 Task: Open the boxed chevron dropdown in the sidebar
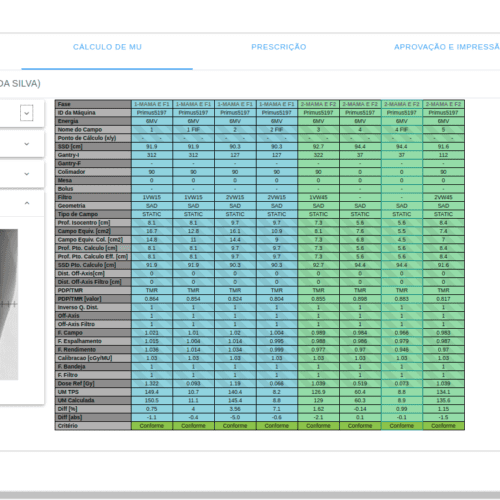(27, 113)
